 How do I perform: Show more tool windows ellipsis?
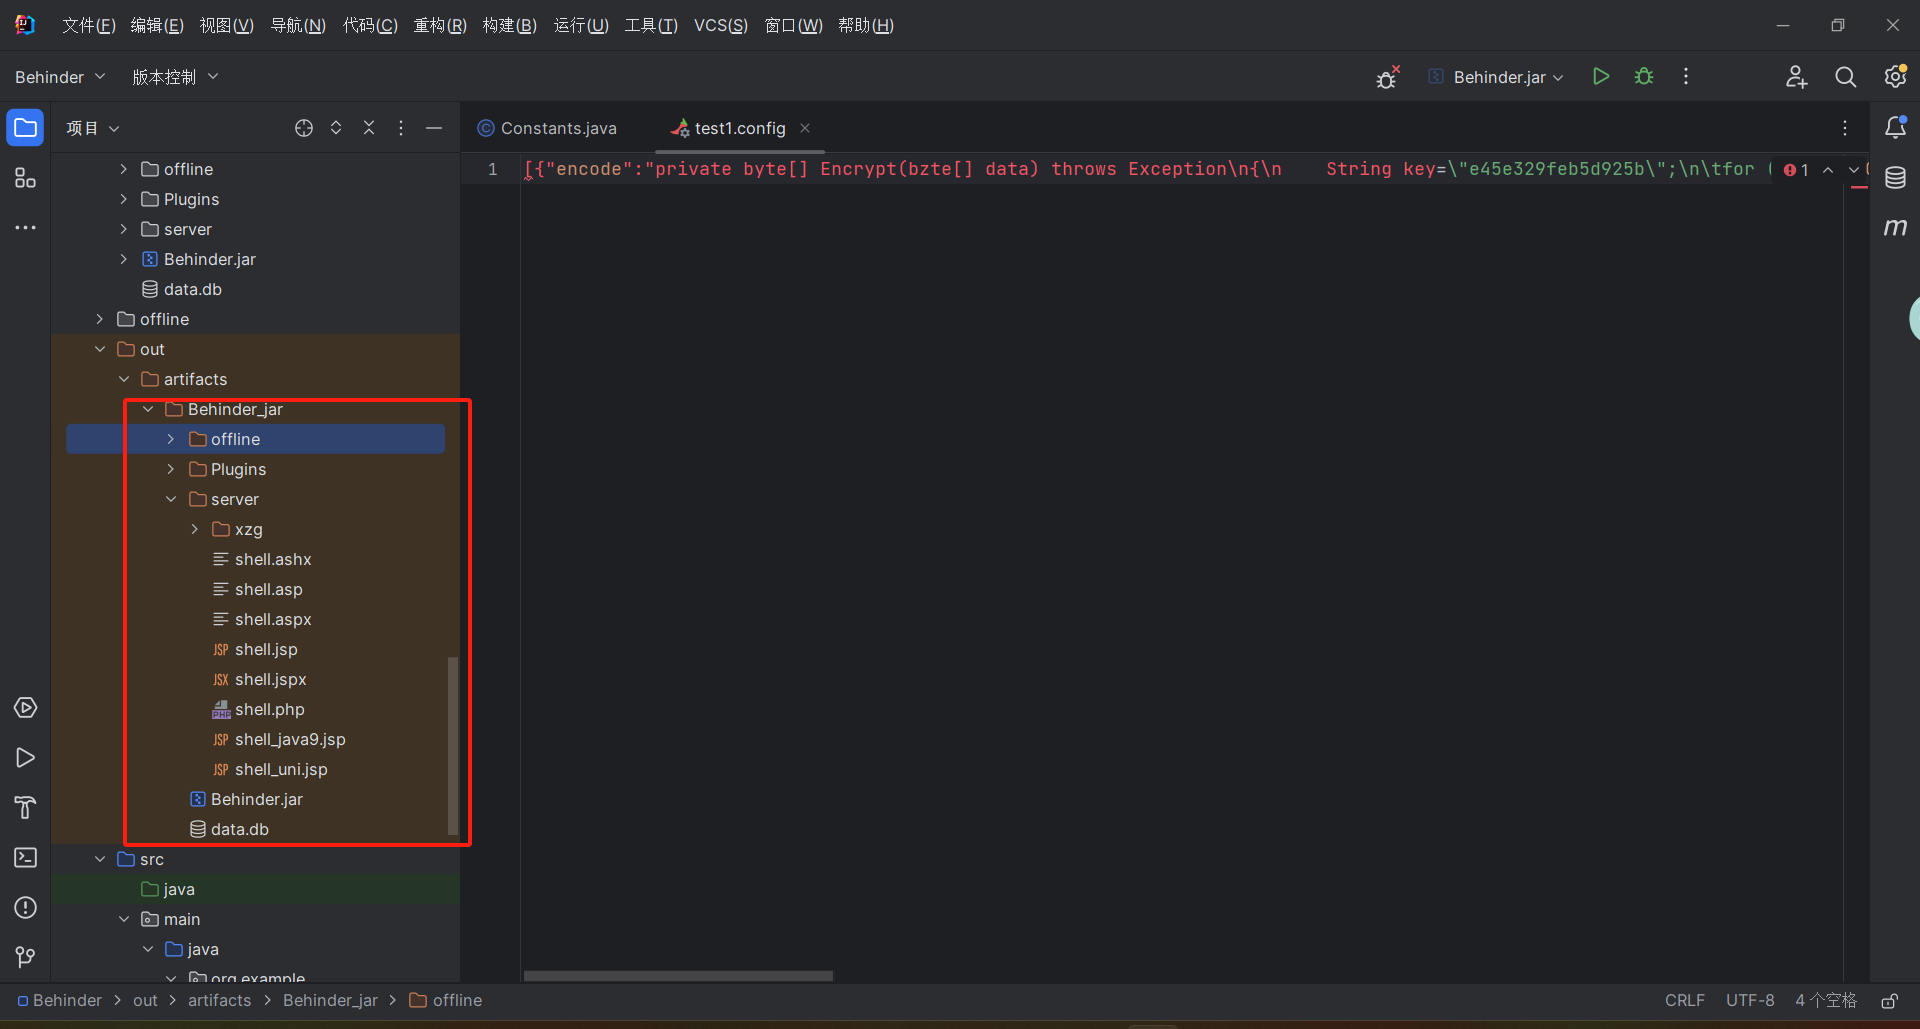(25, 228)
